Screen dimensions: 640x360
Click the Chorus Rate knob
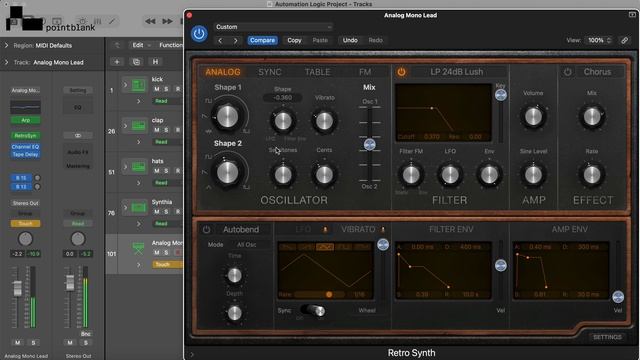click(x=592, y=175)
